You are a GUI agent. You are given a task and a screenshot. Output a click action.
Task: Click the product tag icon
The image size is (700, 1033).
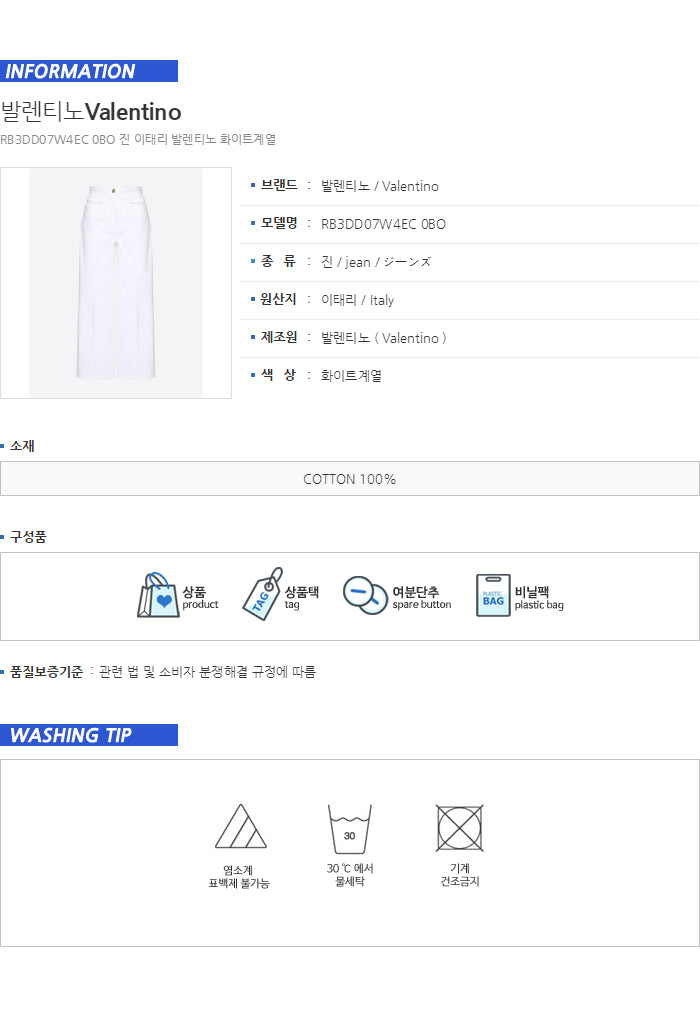pyautogui.click(x=262, y=595)
